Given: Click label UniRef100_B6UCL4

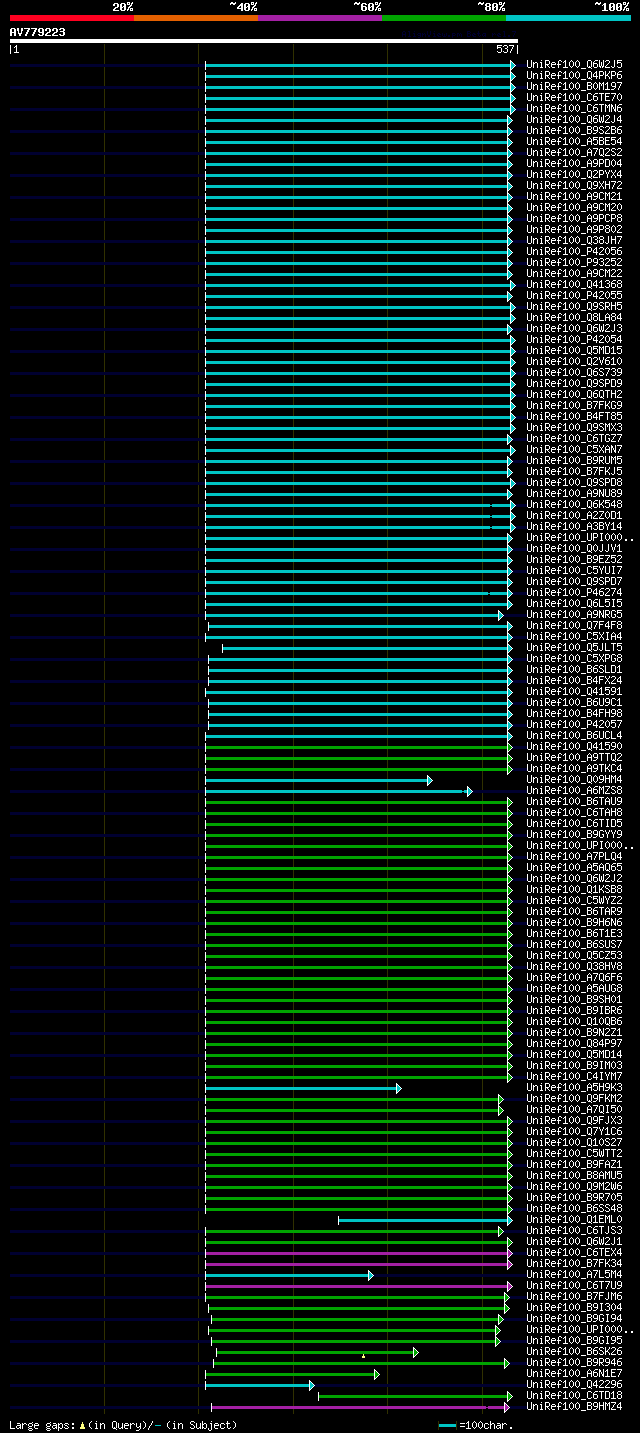Looking at the screenshot, I should (x=574, y=735).
